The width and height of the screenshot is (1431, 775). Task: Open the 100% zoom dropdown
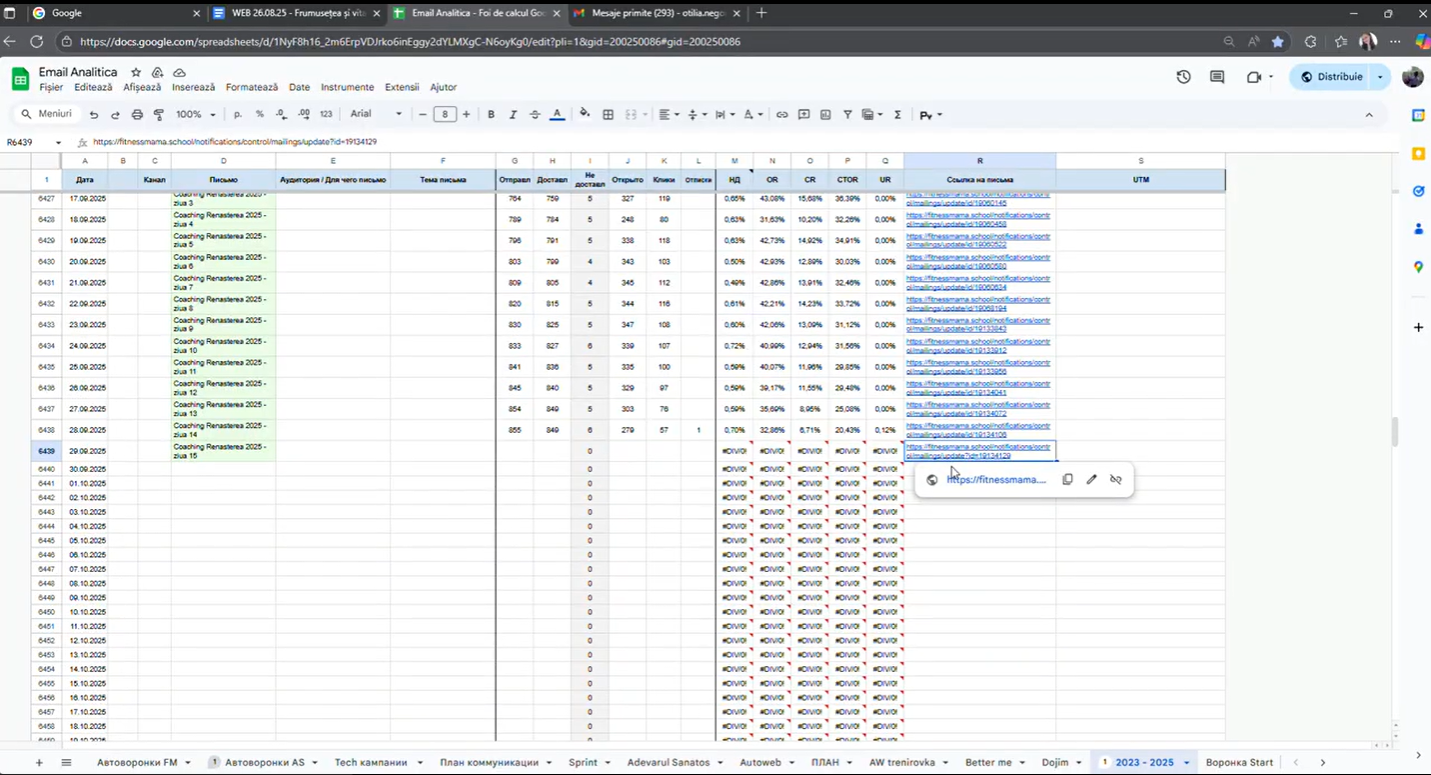coord(195,115)
